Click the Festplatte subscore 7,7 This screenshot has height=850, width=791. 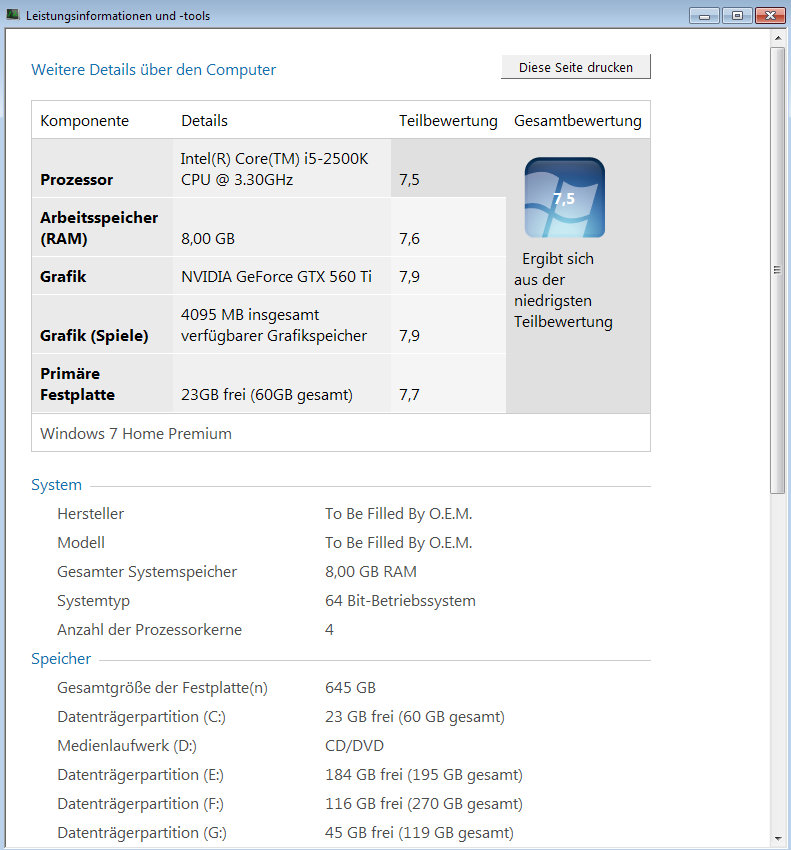409,395
